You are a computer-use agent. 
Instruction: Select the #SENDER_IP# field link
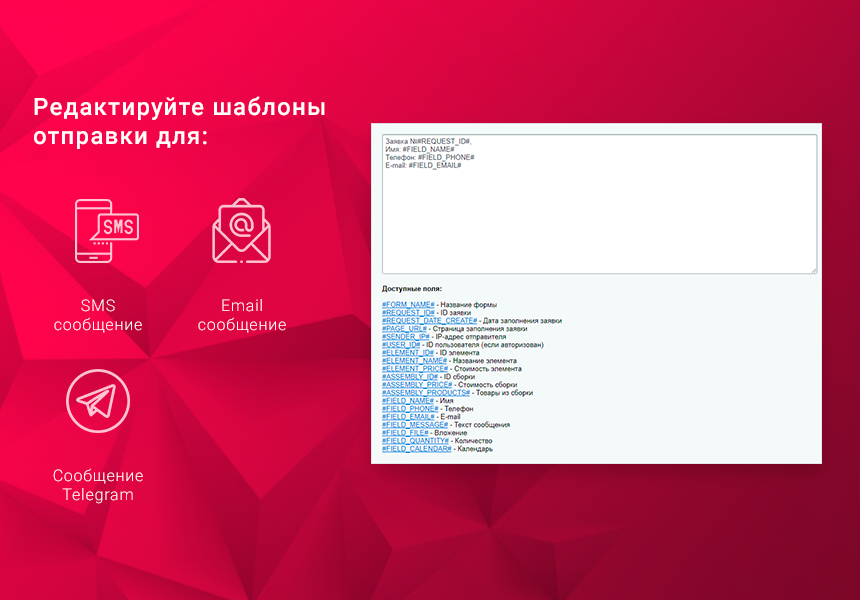(x=403, y=335)
